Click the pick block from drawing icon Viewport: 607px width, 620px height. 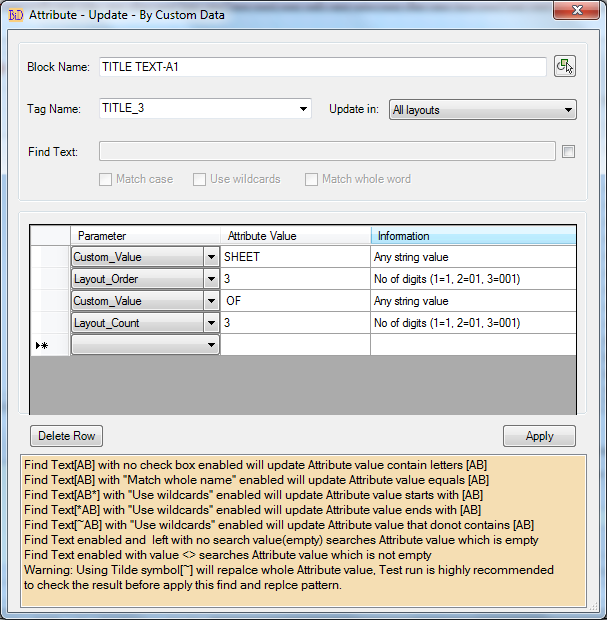(x=564, y=66)
